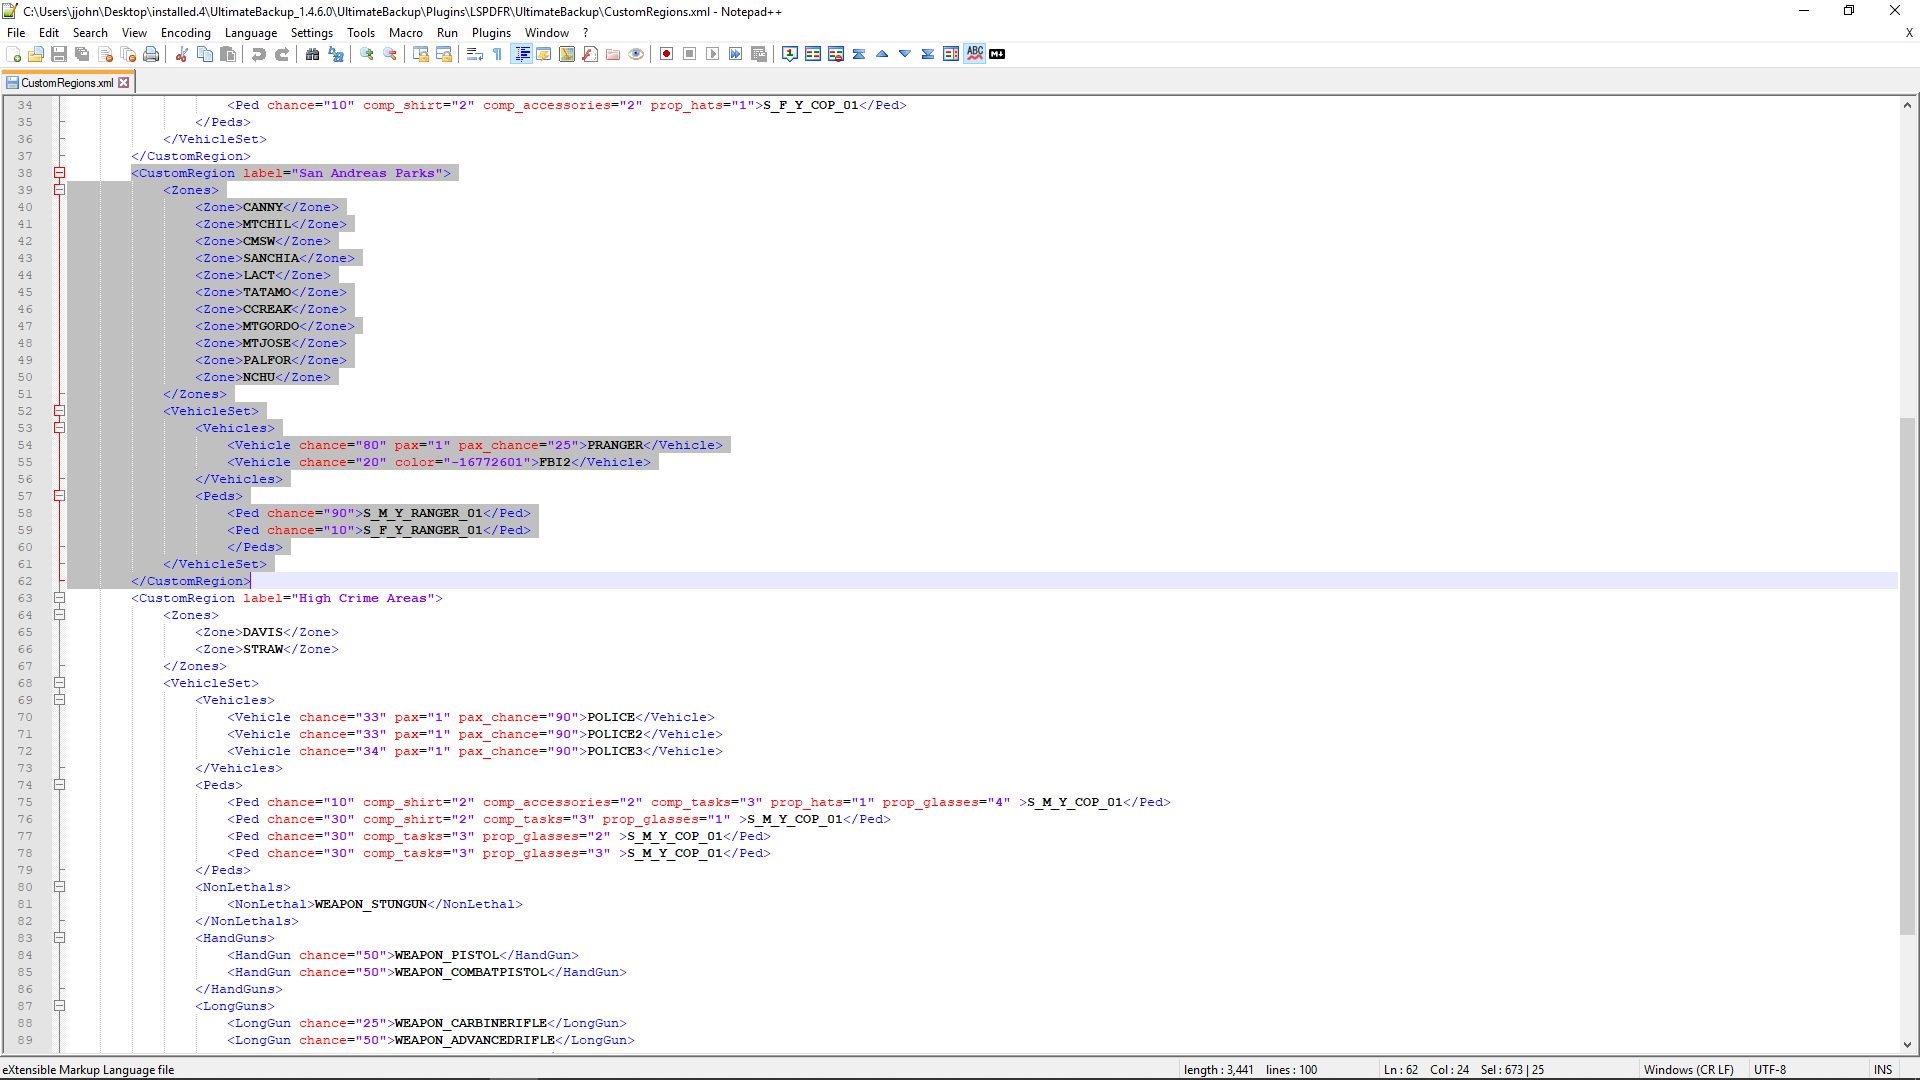1920x1080 pixels.
Task: Click the Open file folder icon
Action: tap(36, 54)
